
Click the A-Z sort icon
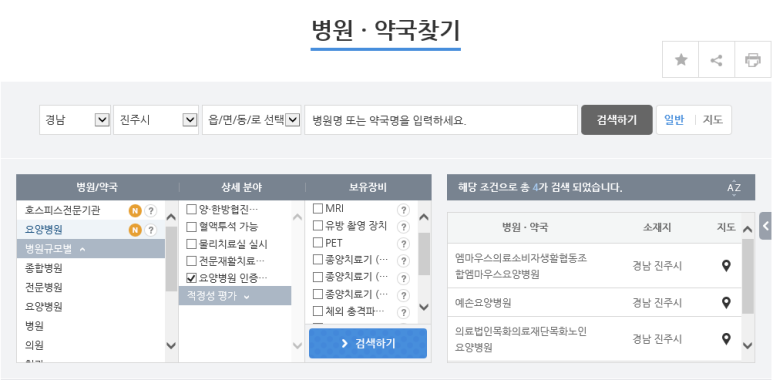coord(734,187)
